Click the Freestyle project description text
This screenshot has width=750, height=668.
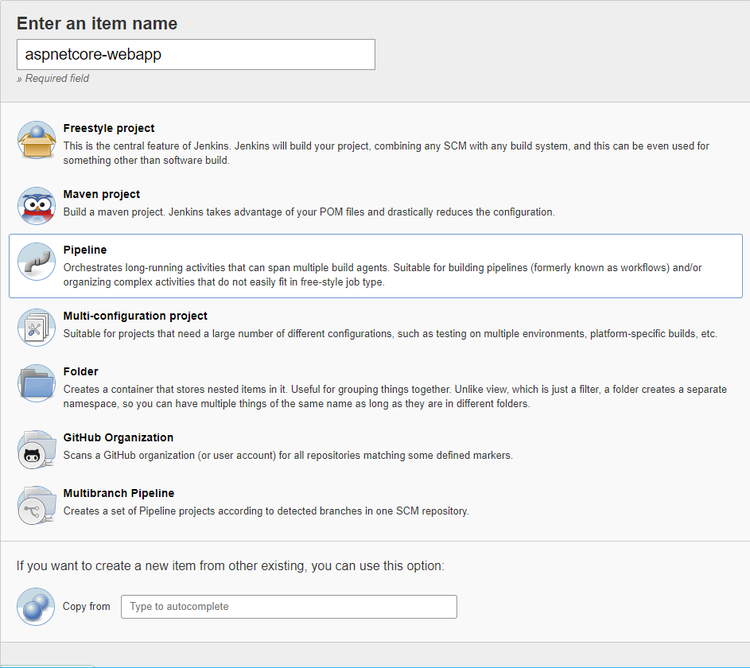coord(386,153)
